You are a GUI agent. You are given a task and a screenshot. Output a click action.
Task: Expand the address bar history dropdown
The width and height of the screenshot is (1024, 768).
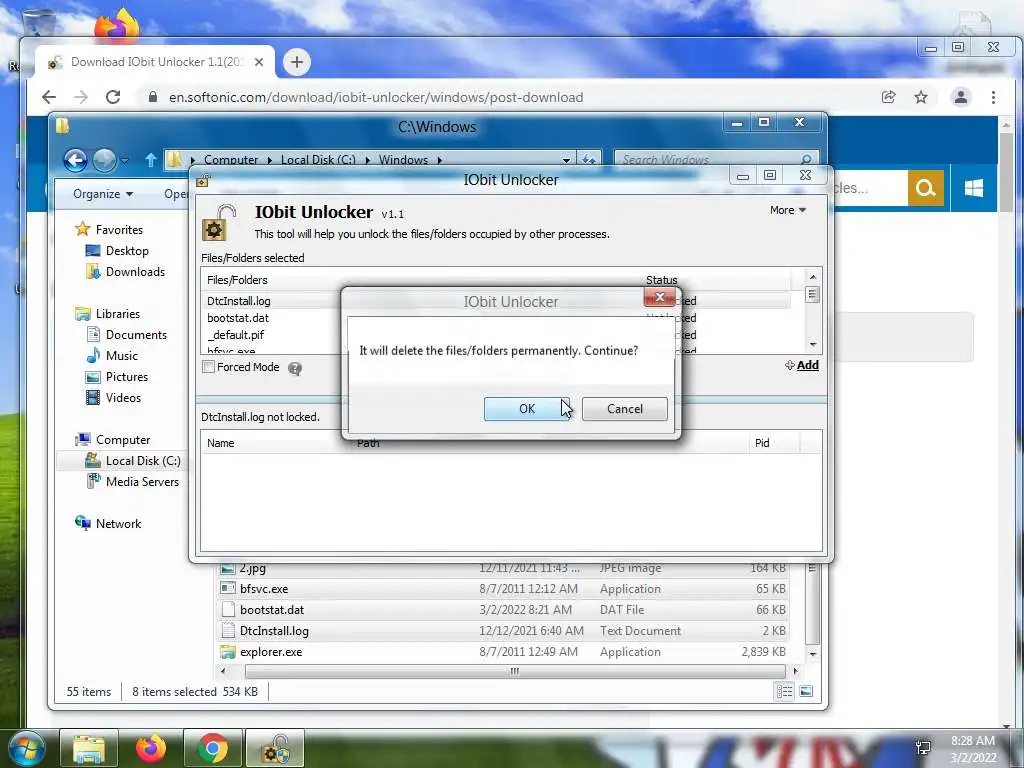(566, 160)
